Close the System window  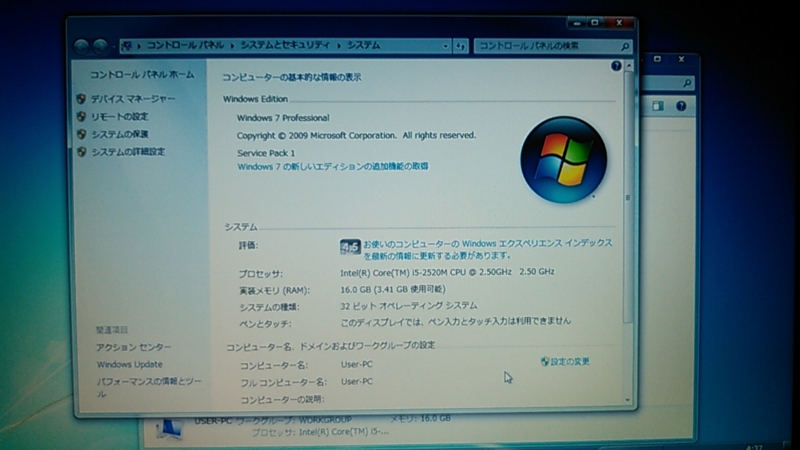click(619, 23)
